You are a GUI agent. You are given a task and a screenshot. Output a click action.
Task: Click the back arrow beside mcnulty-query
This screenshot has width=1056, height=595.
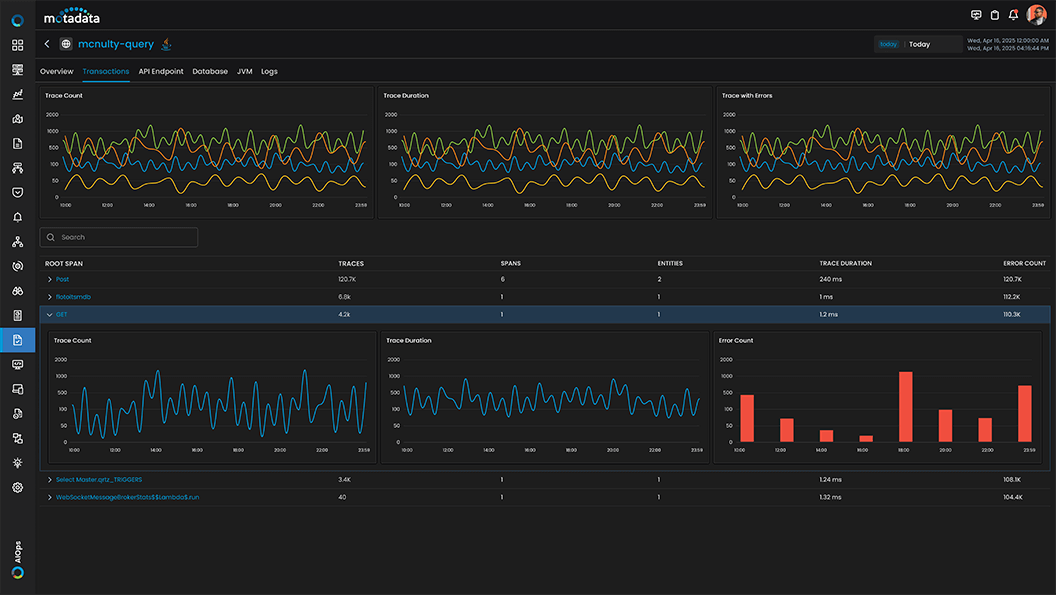(46, 43)
